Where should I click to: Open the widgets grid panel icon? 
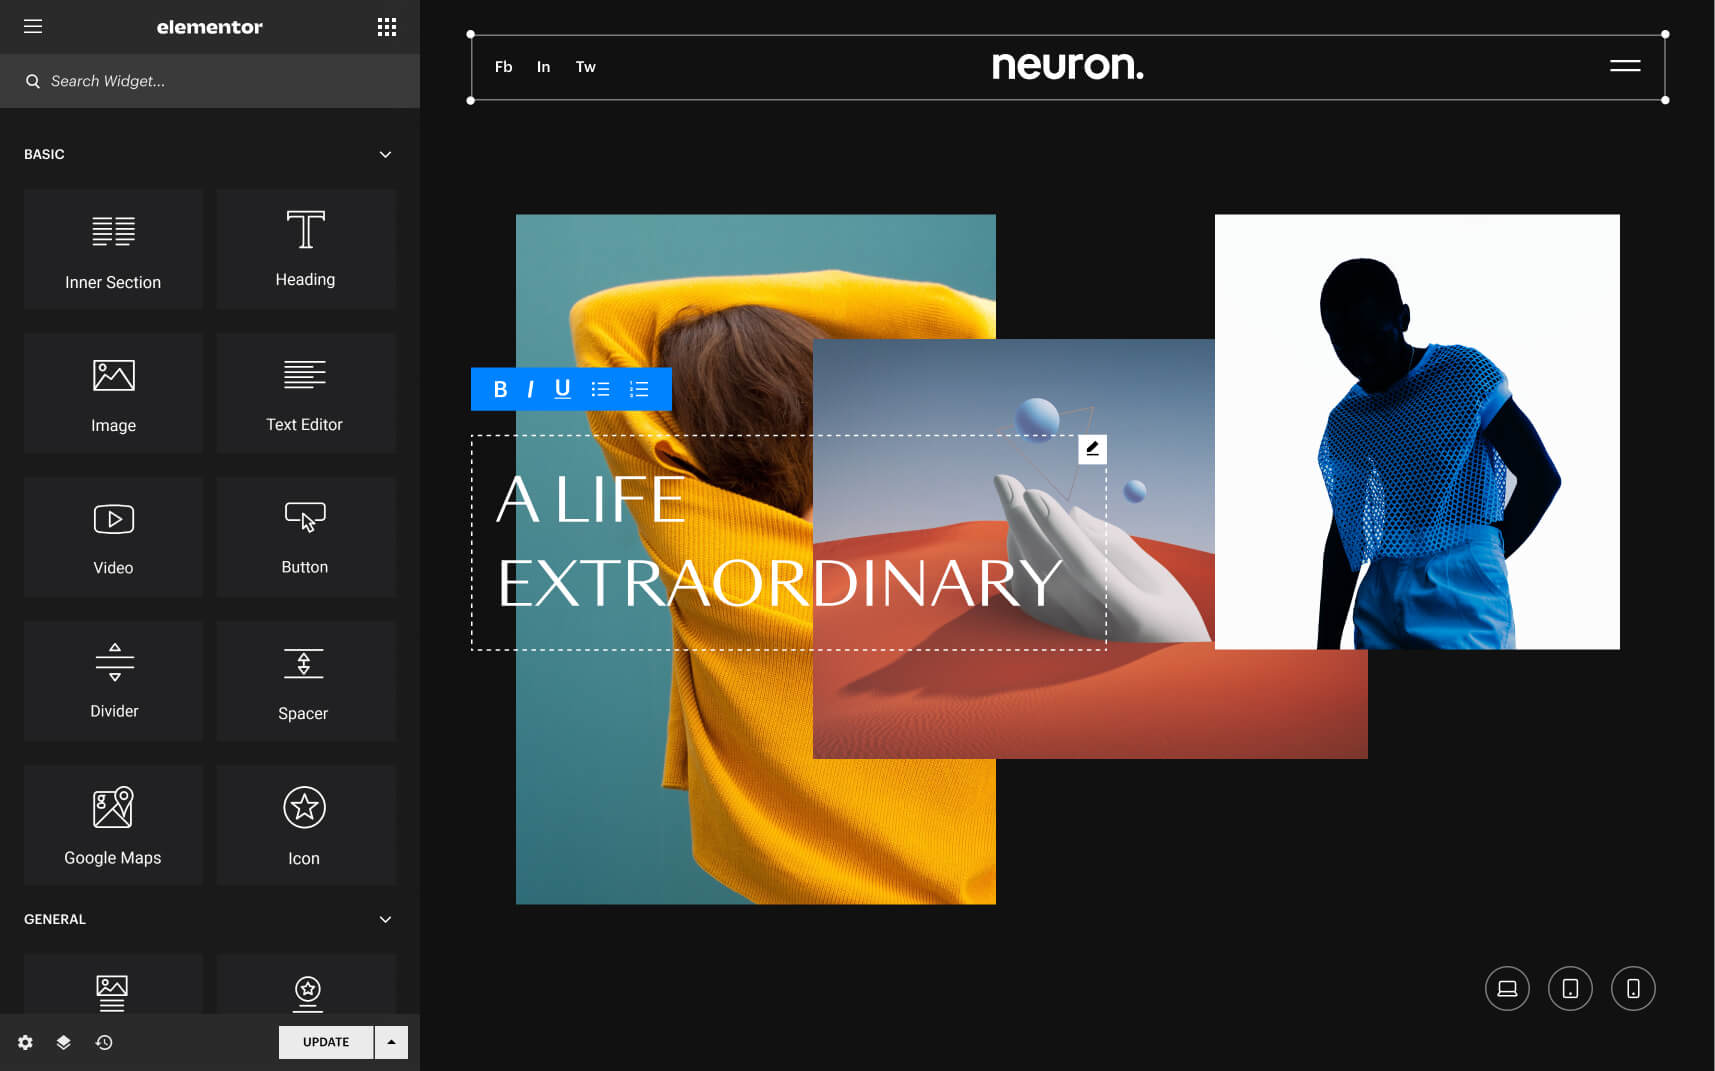tap(387, 27)
